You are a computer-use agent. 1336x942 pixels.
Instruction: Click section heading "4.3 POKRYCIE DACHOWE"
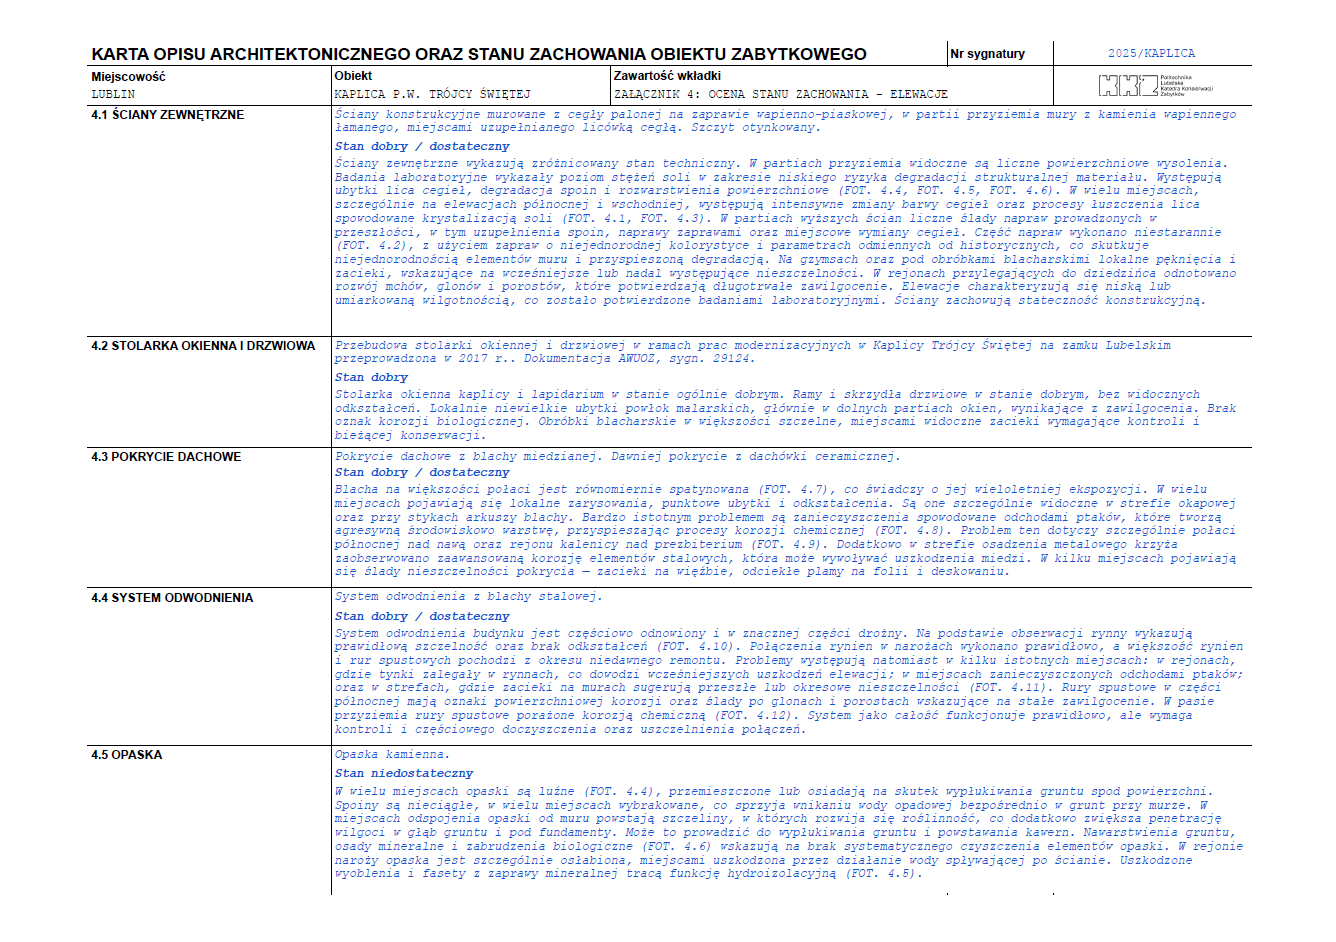(x=166, y=457)
